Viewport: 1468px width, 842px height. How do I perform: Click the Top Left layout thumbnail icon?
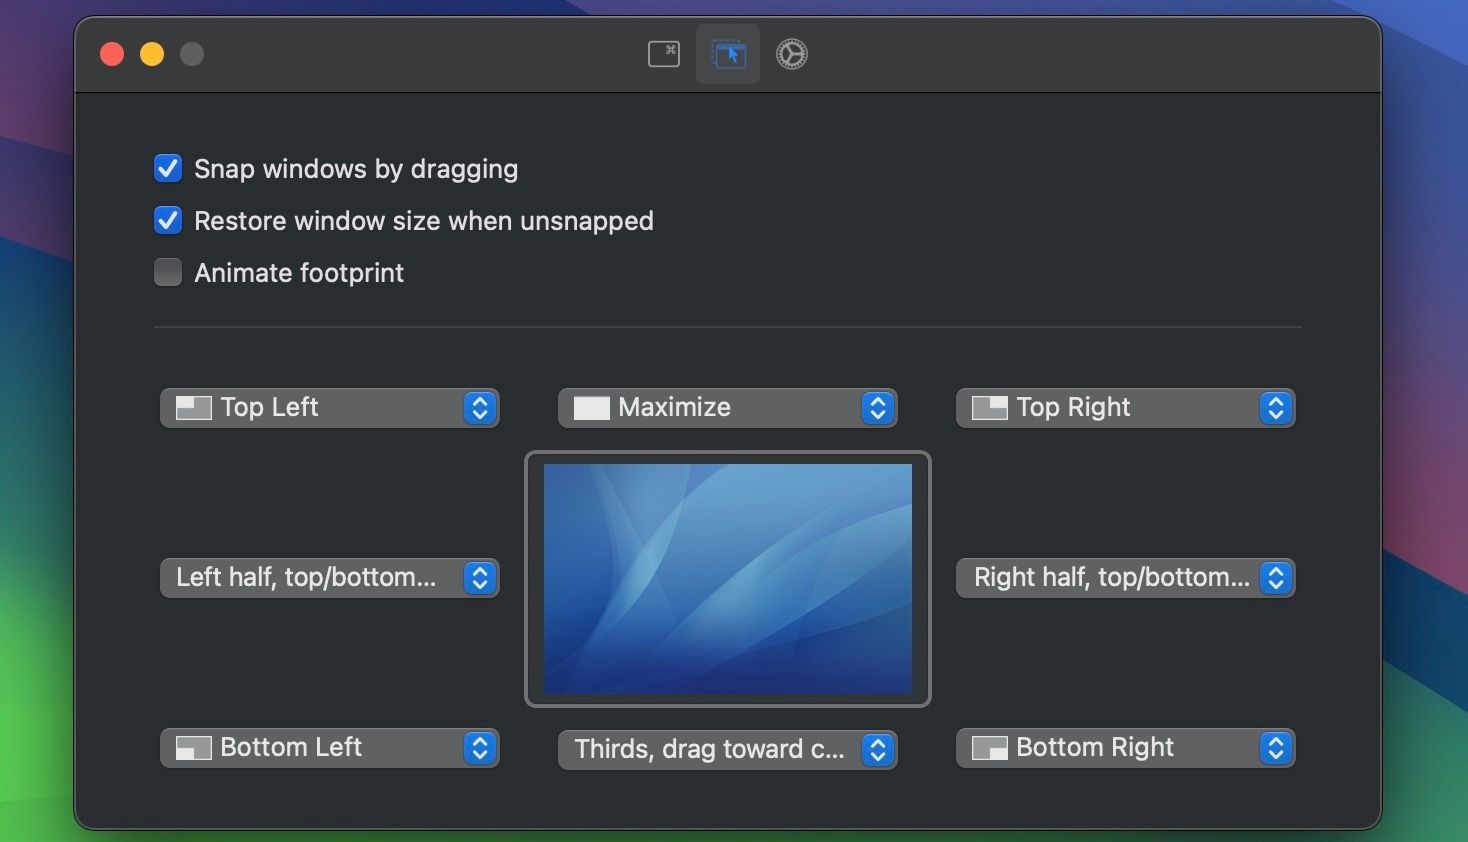pos(192,407)
